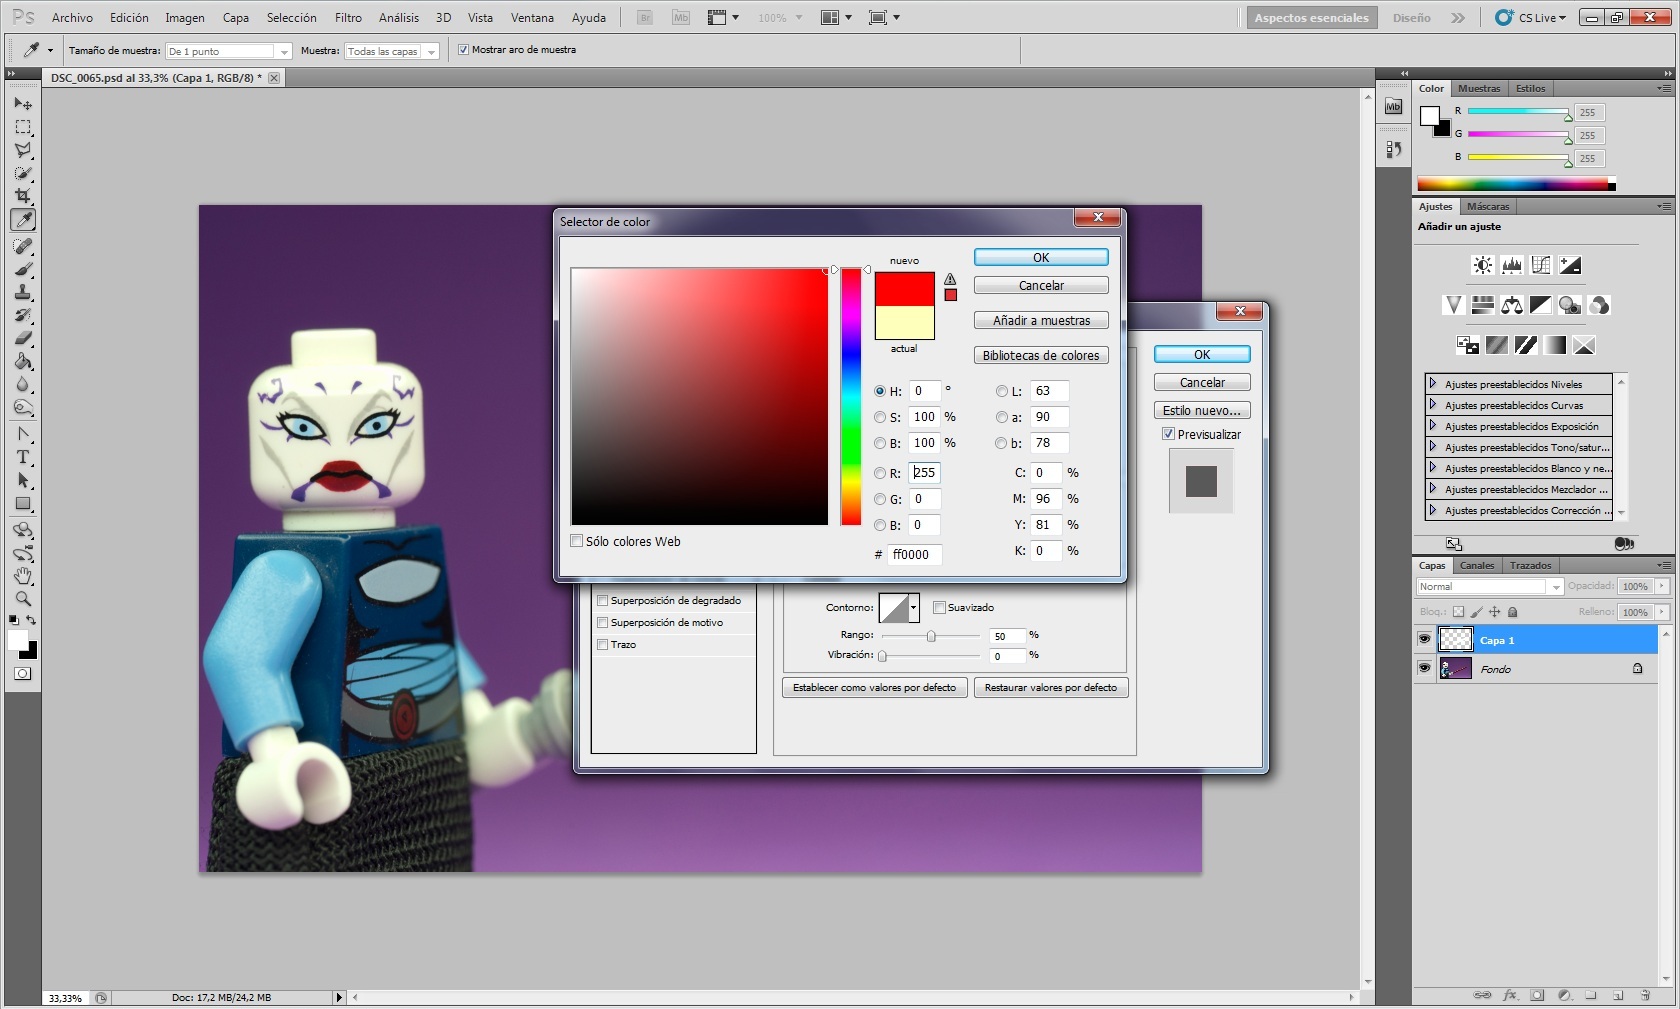1680x1009 pixels.
Task: Click the Brightness/Contrast adjustment icon
Action: tap(1482, 265)
